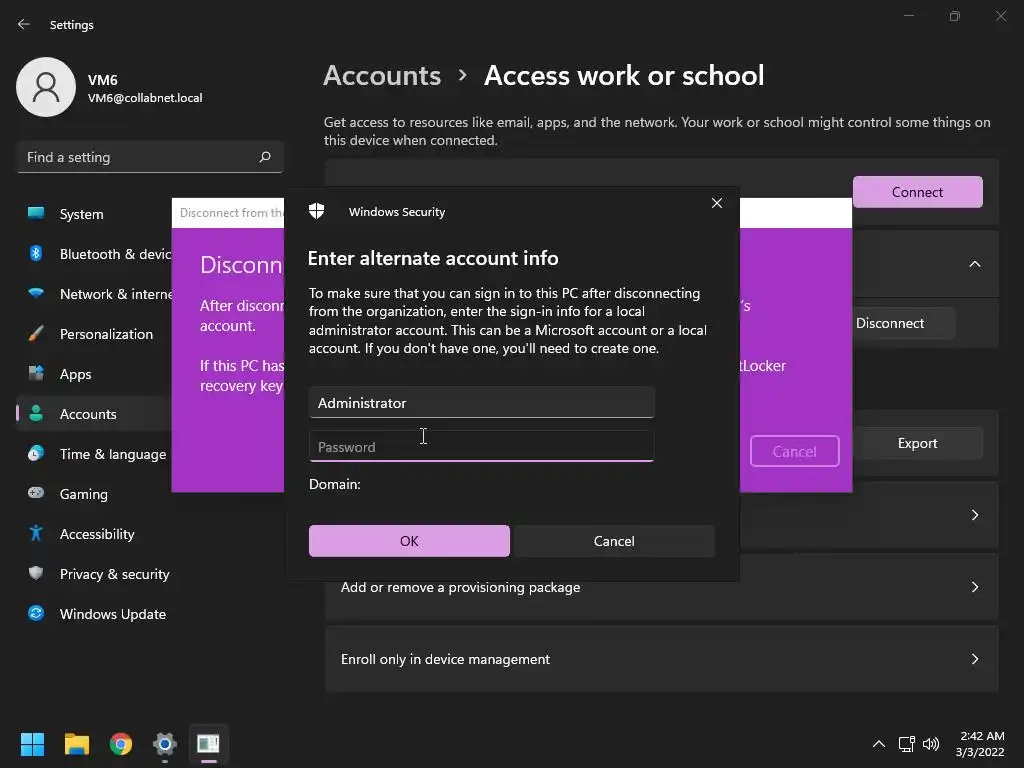Click the VM6 user avatar

tap(46, 87)
